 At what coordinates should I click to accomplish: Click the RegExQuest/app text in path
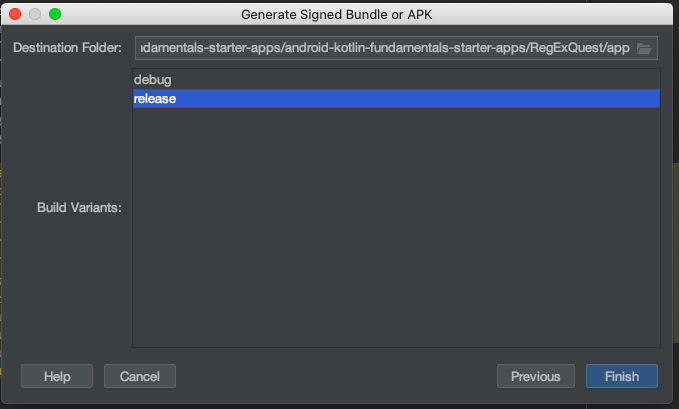[x=579, y=48]
